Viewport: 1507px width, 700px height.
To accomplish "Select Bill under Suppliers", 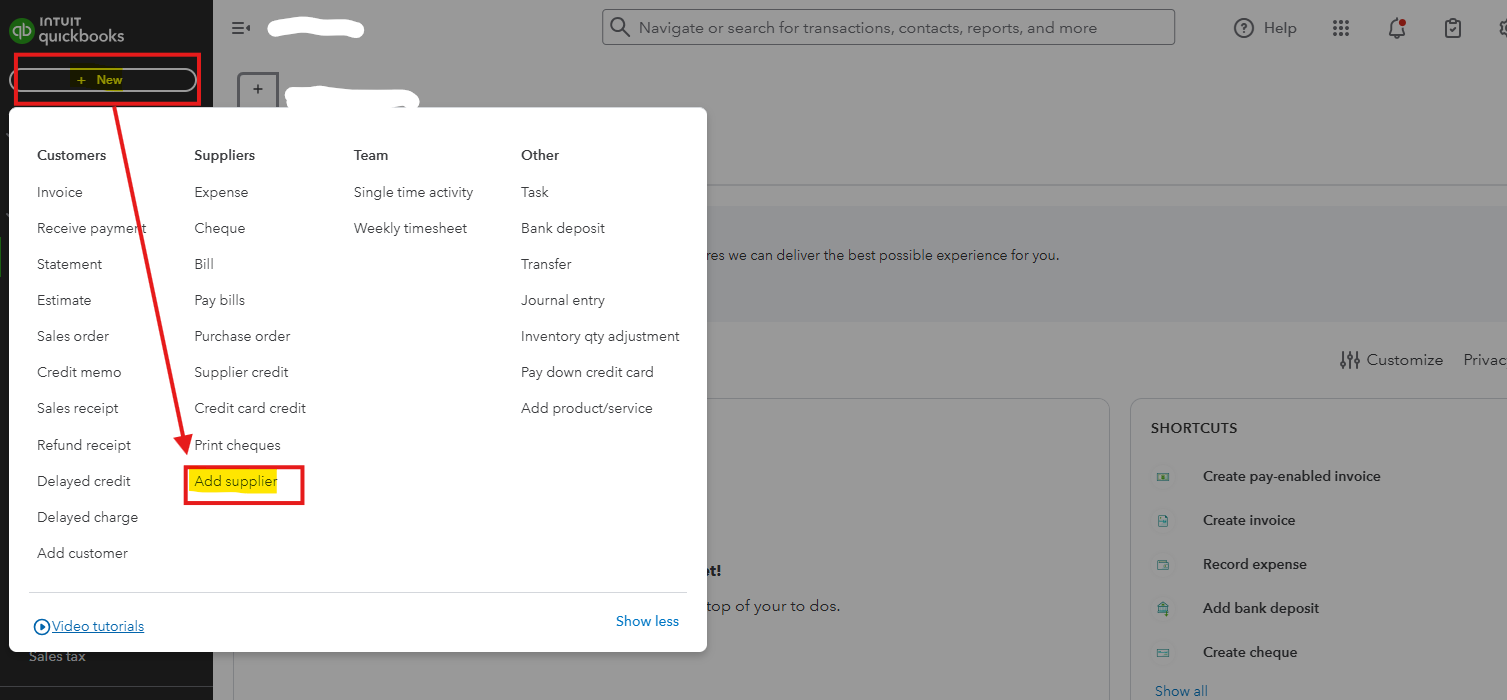I will [x=204, y=264].
